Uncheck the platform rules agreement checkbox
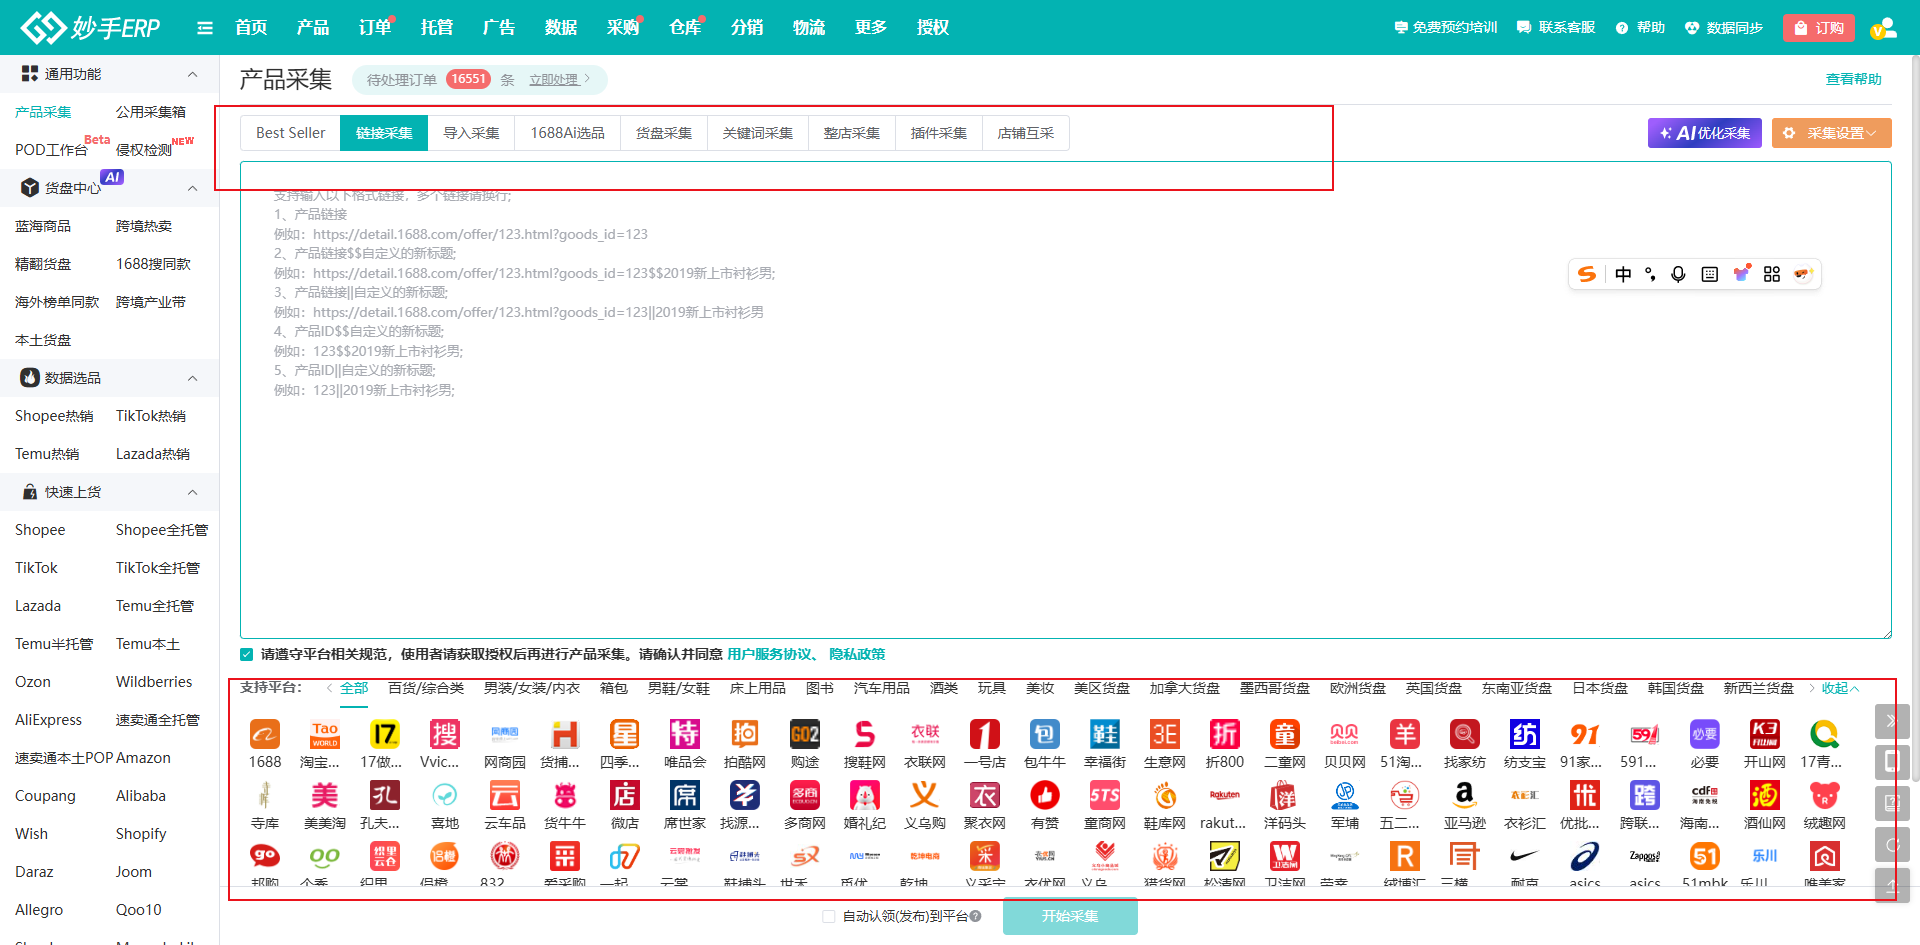This screenshot has width=1920, height=945. 247,654
